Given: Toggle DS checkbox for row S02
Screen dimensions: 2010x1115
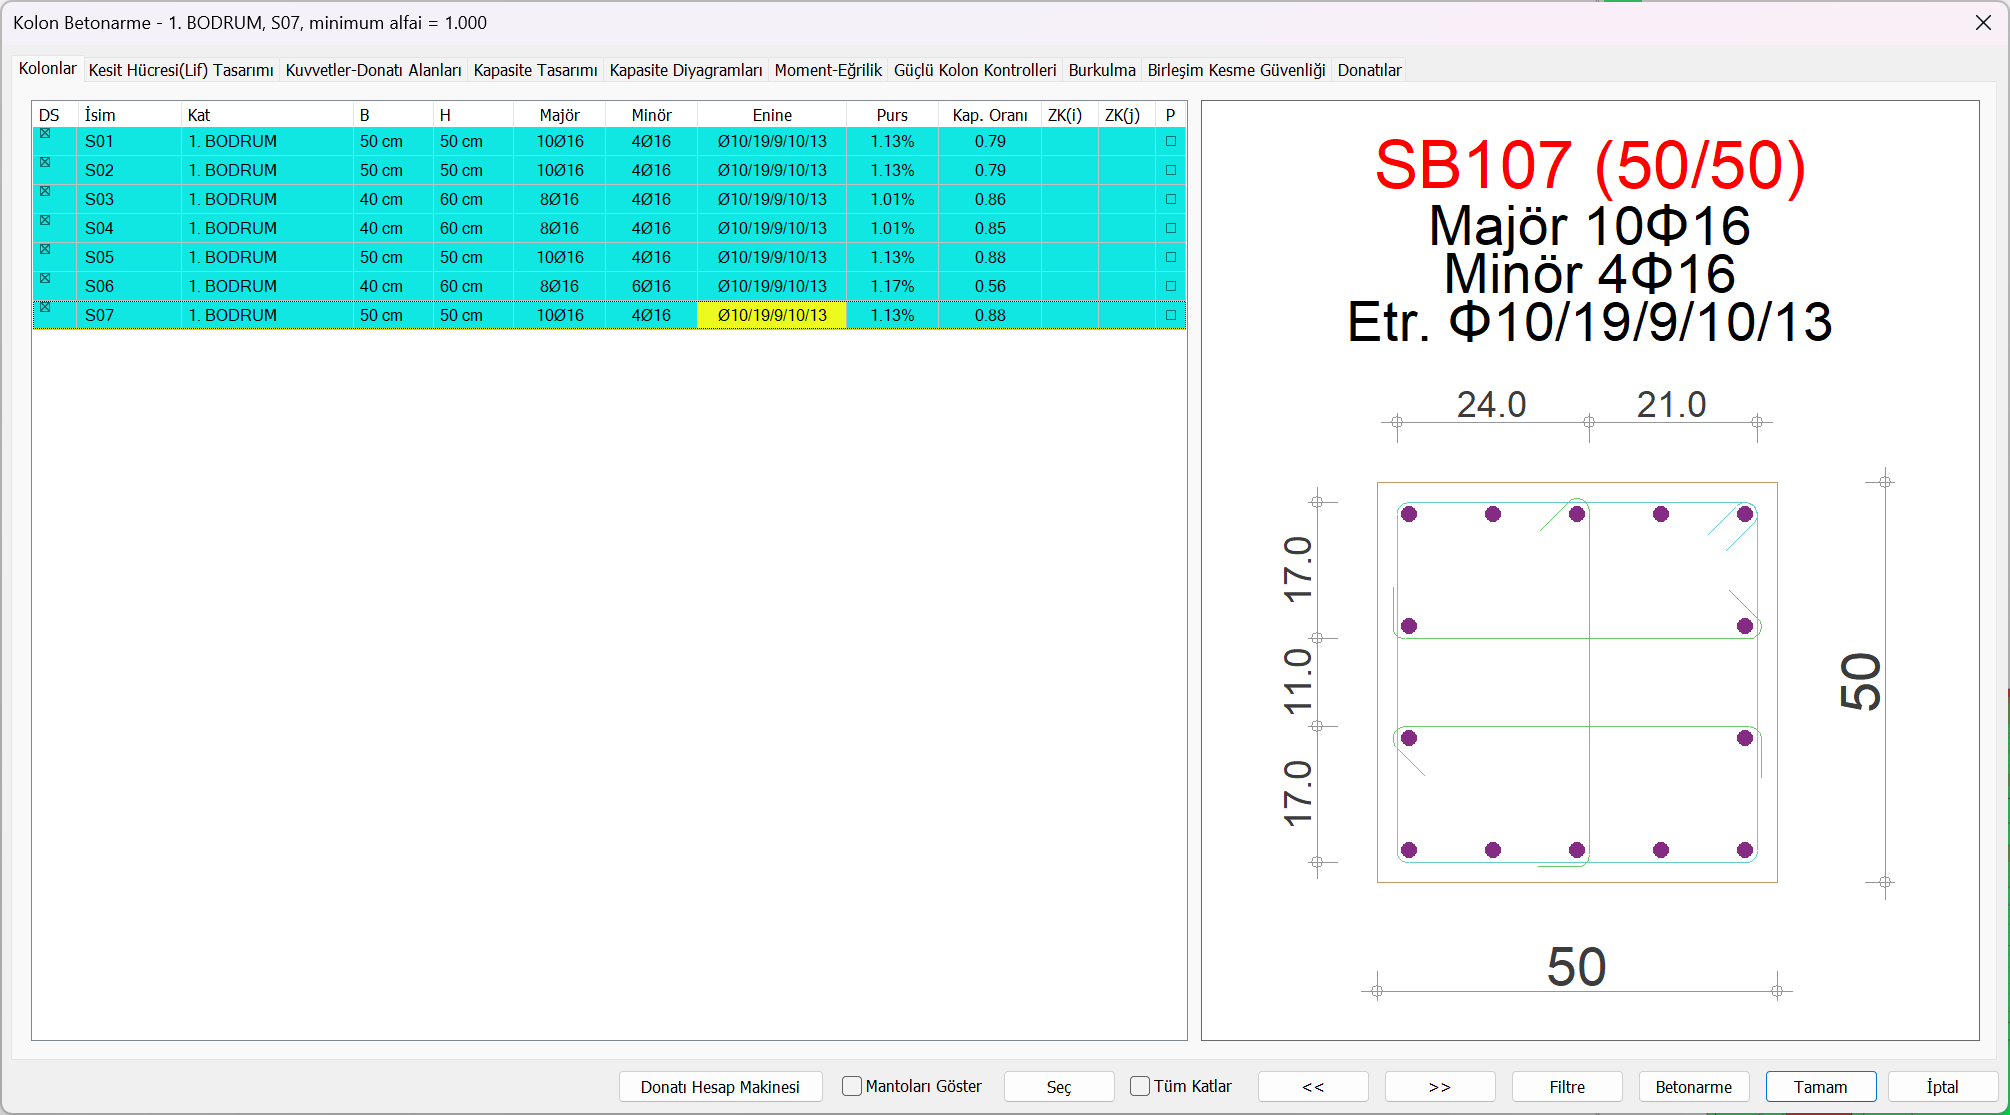Looking at the screenshot, I should [x=45, y=162].
